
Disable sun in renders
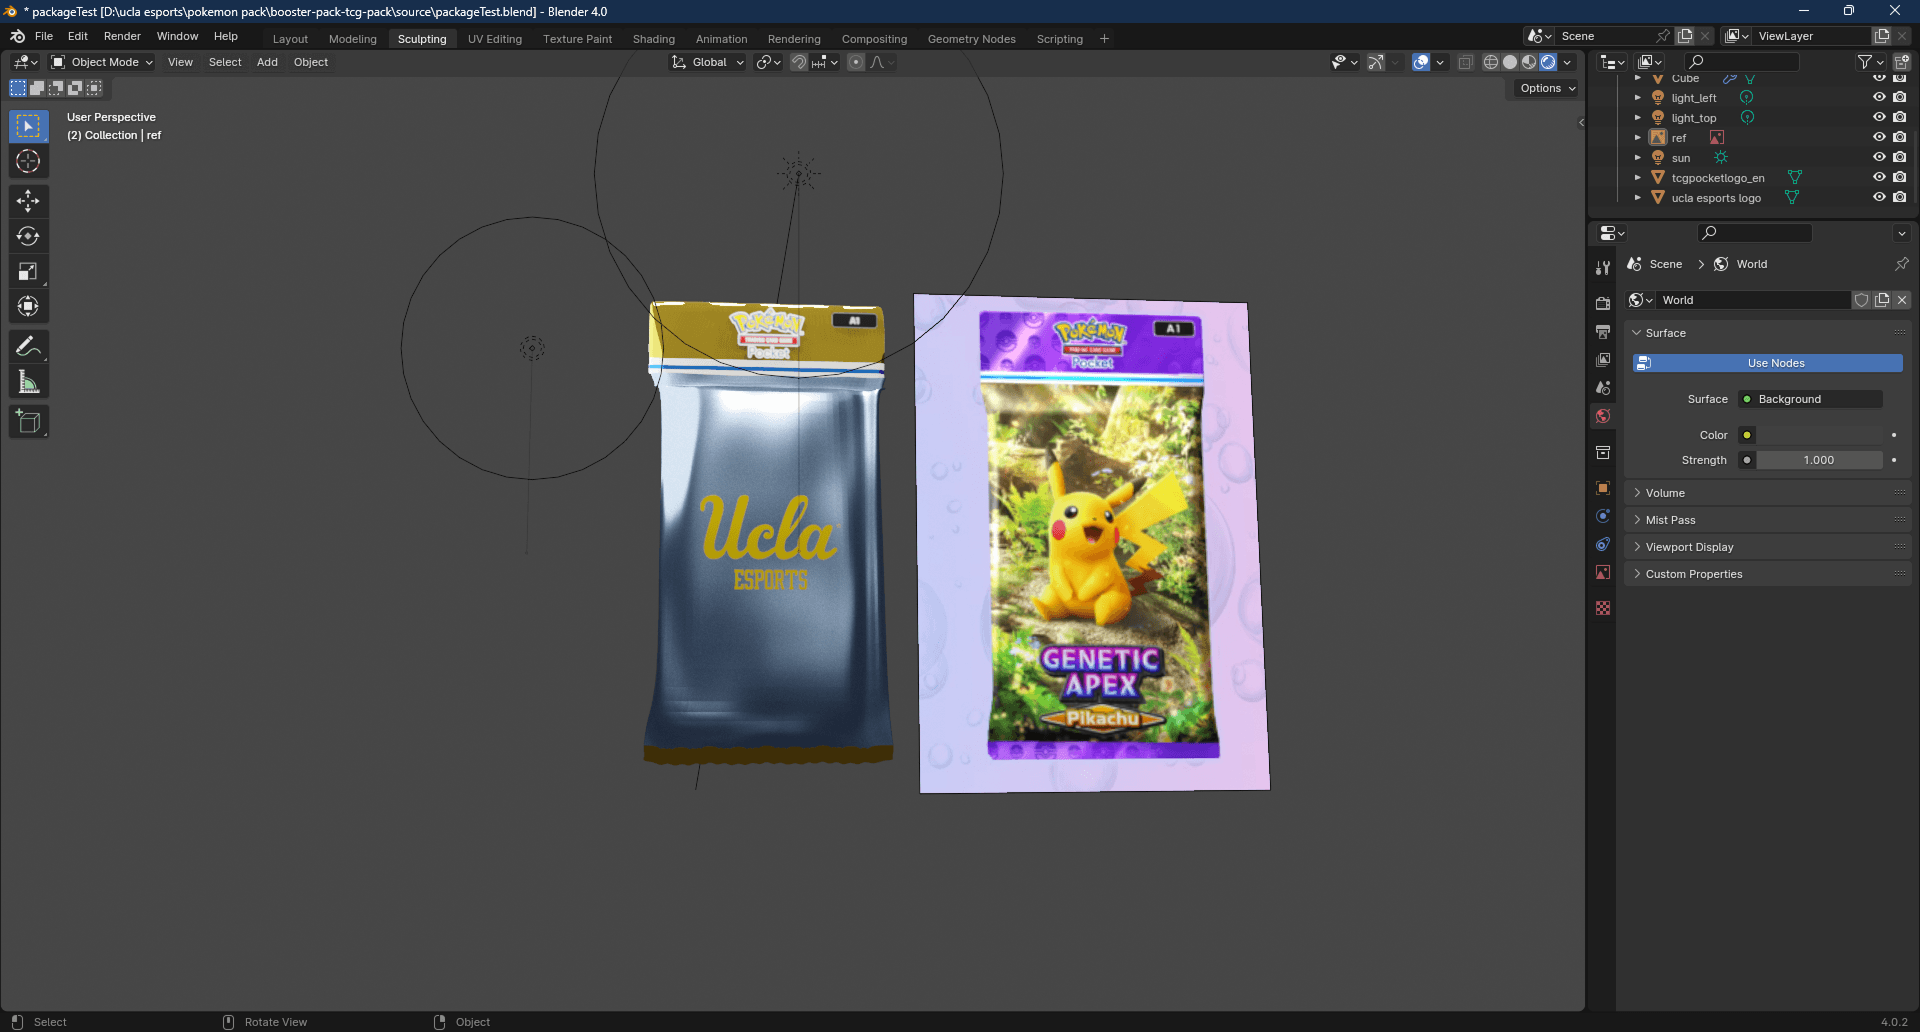tap(1899, 158)
